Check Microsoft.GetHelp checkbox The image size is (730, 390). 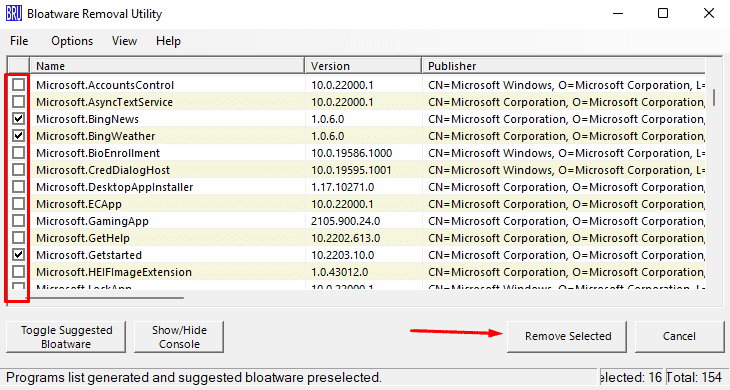tap(19, 237)
